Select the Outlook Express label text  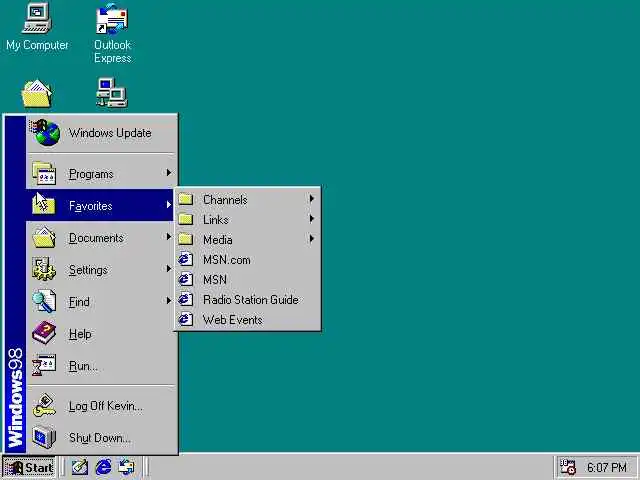click(x=113, y=51)
